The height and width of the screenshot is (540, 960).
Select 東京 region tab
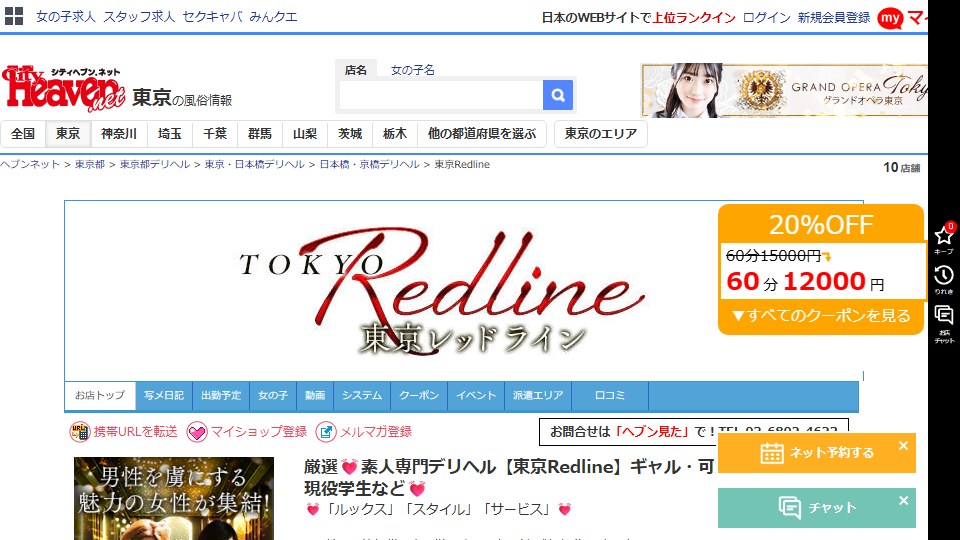click(68, 134)
